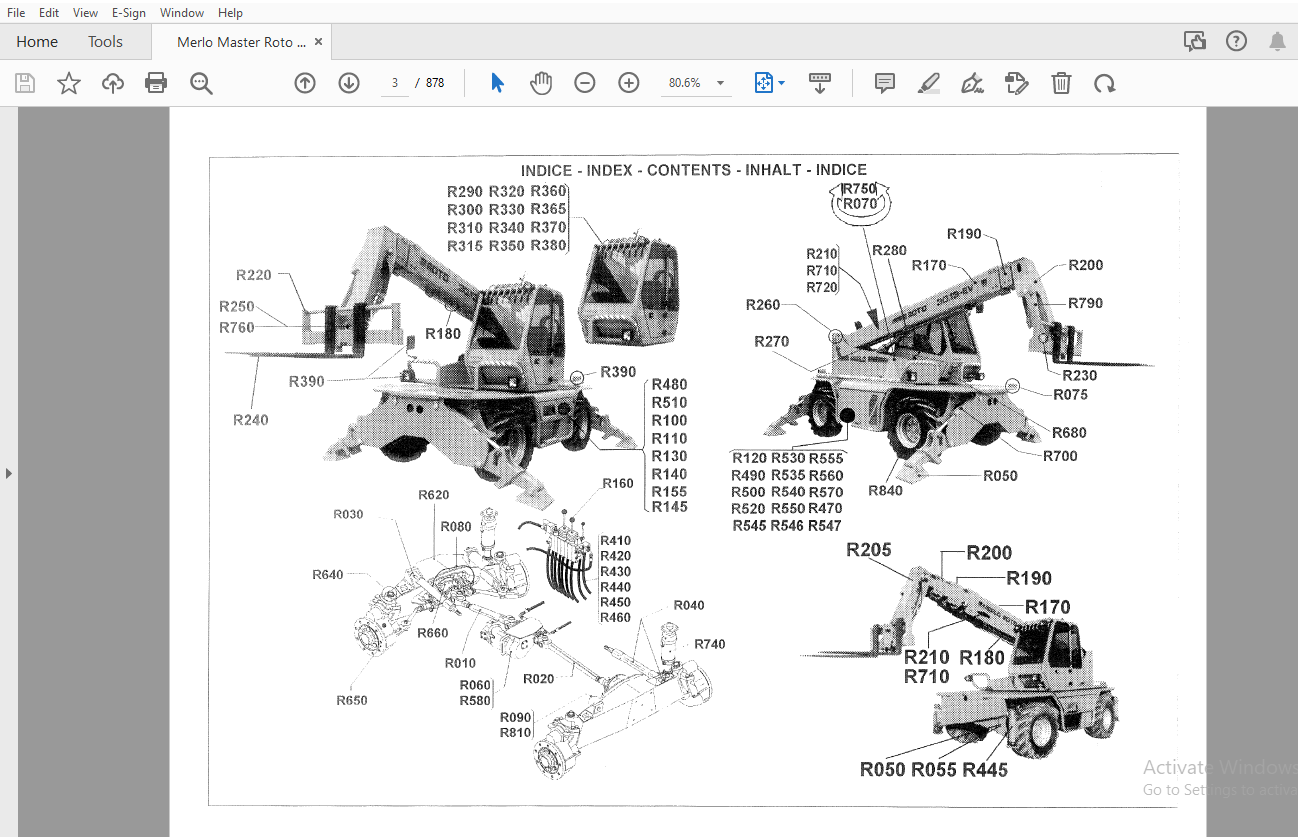
Task: Open find text magnifier tool
Action: (x=201, y=83)
